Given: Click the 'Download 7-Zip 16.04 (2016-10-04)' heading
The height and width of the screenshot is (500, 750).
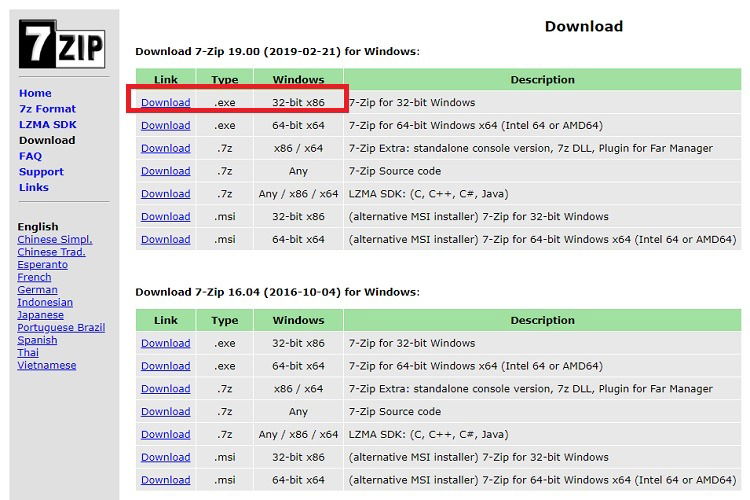Looking at the screenshot, I should pos(277,292).
